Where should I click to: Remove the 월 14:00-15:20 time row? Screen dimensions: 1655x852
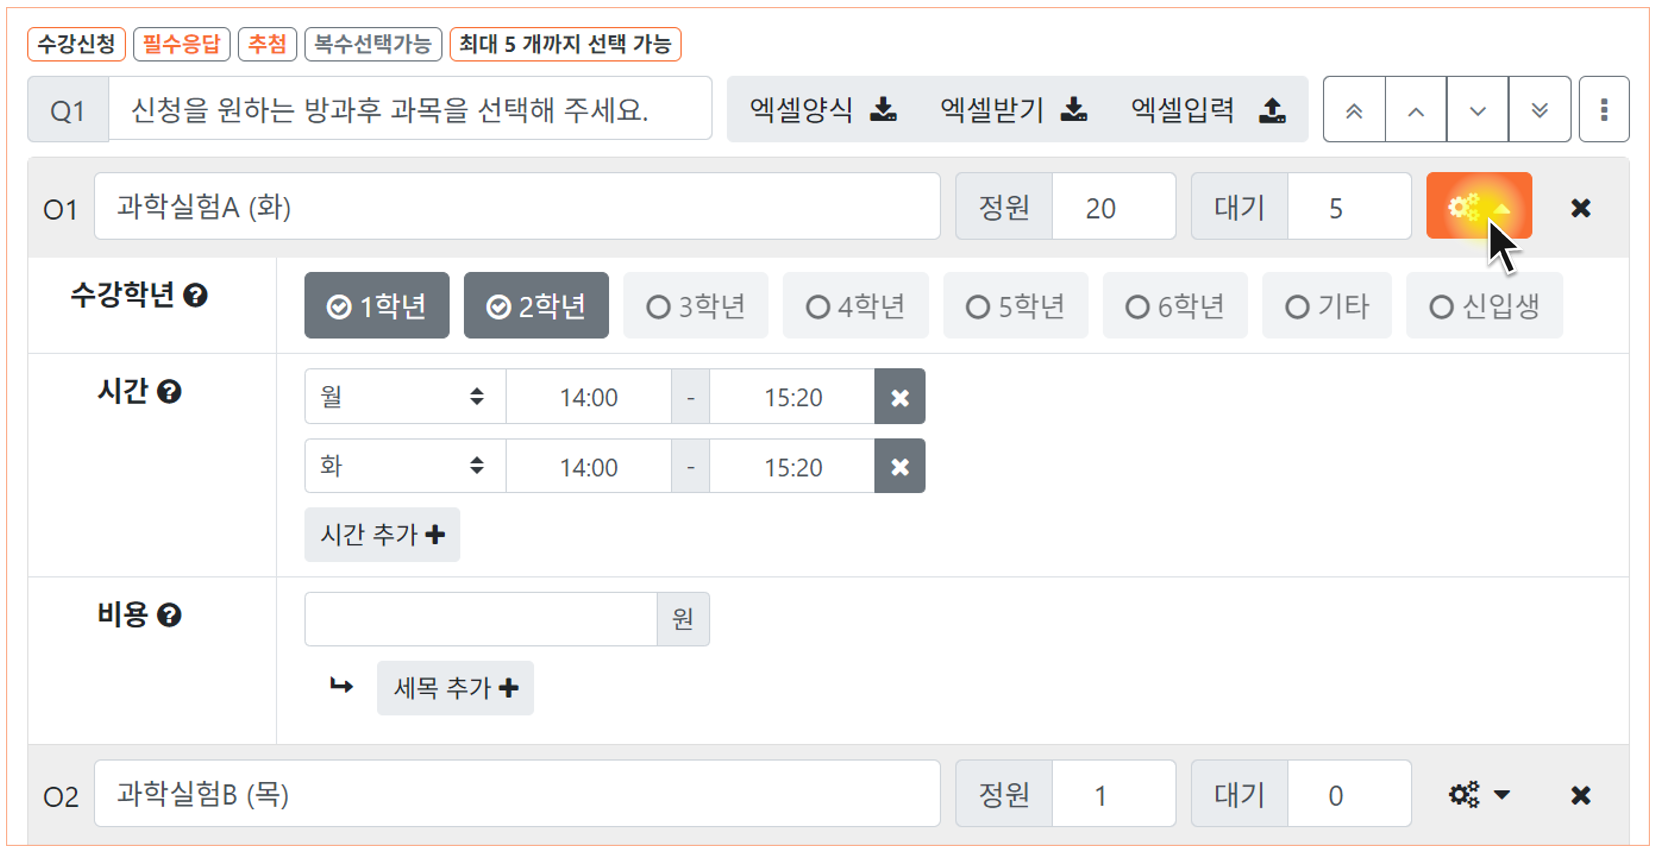(900, 397)
